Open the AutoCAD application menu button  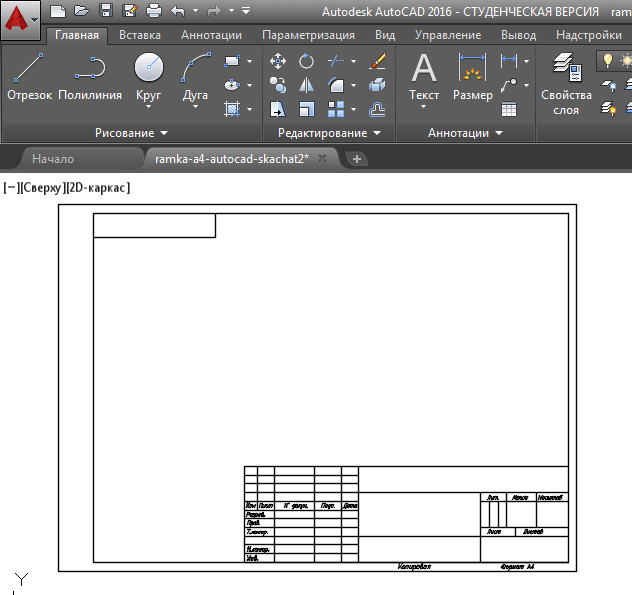click(21, 19)
